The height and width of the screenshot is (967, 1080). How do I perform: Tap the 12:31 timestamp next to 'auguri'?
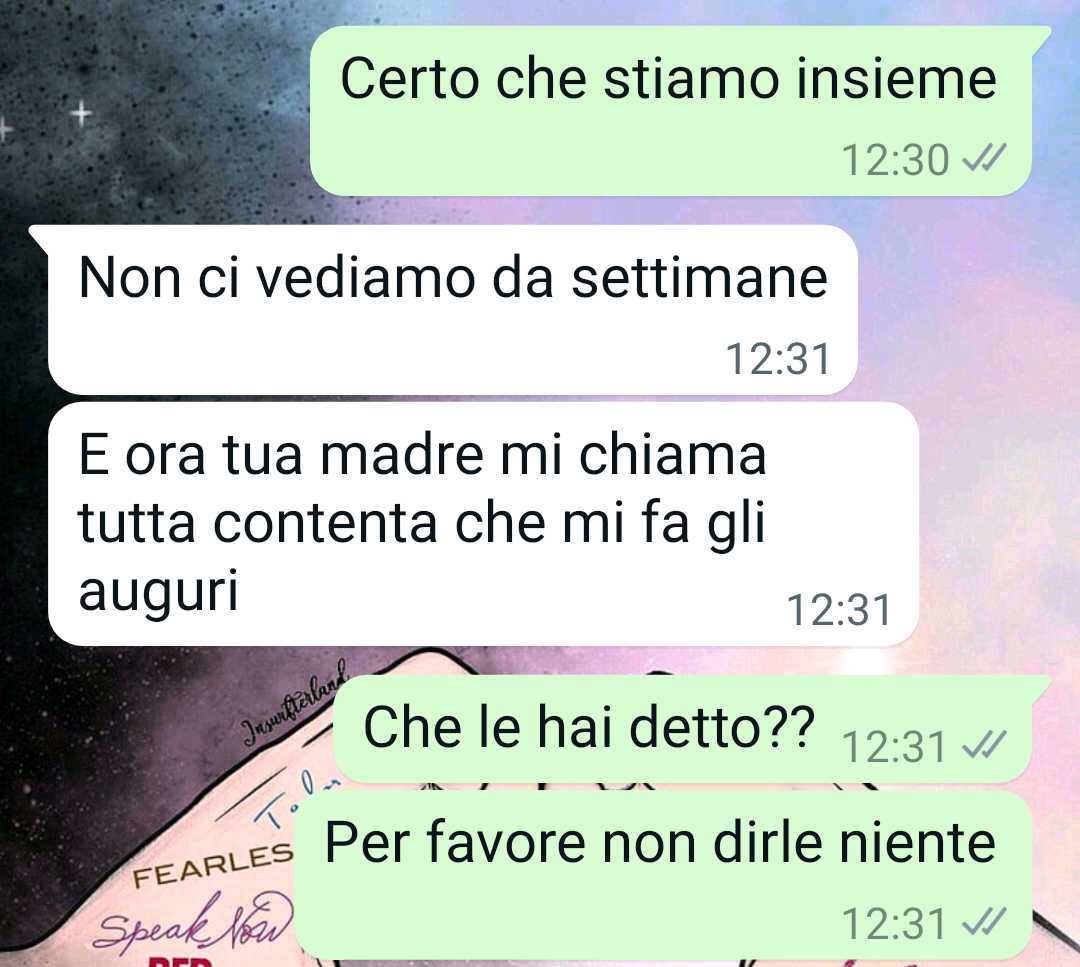(839, 610)
